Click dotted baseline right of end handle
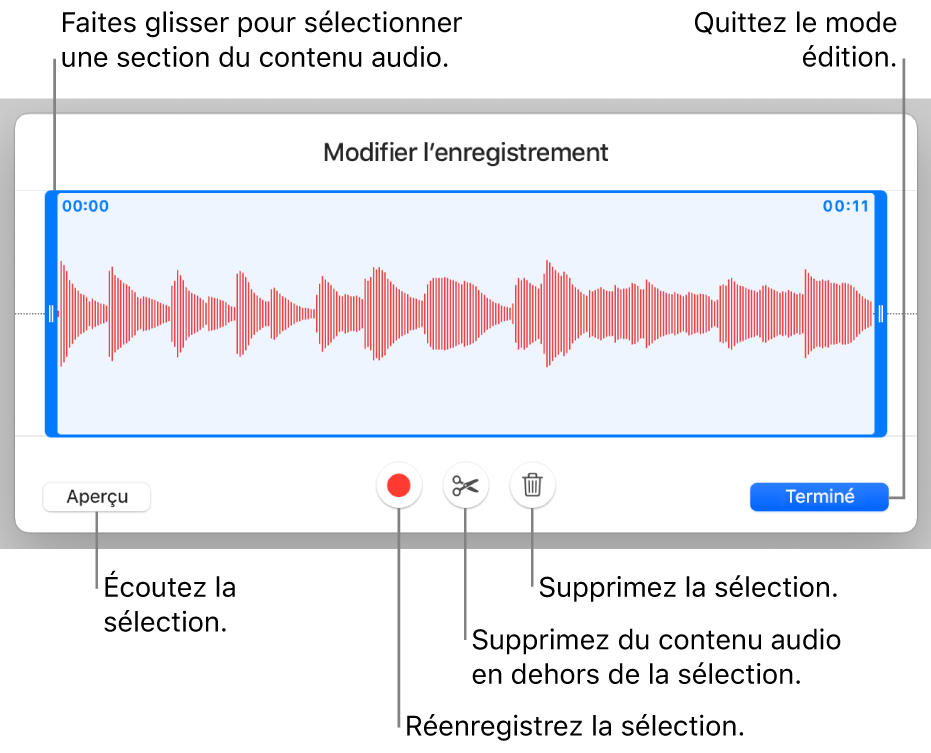Image resolution: width=931 pixels, height=753 pixels. [903, 314]
